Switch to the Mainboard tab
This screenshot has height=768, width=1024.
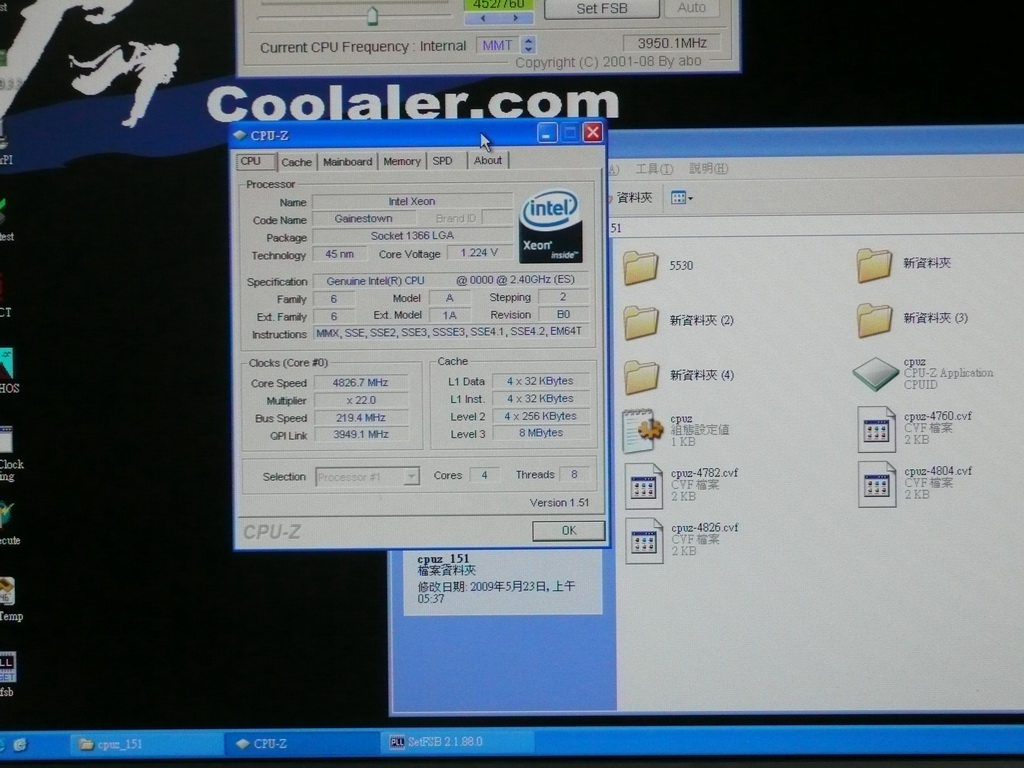(347, 161)
